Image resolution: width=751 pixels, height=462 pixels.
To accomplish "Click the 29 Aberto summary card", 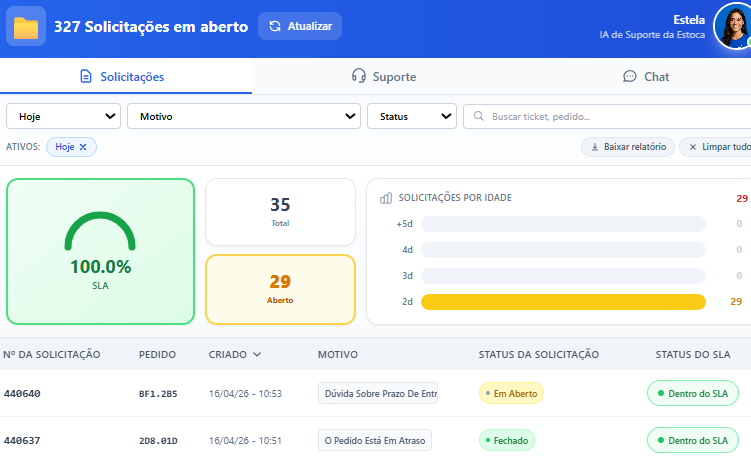I will (280, 289).
